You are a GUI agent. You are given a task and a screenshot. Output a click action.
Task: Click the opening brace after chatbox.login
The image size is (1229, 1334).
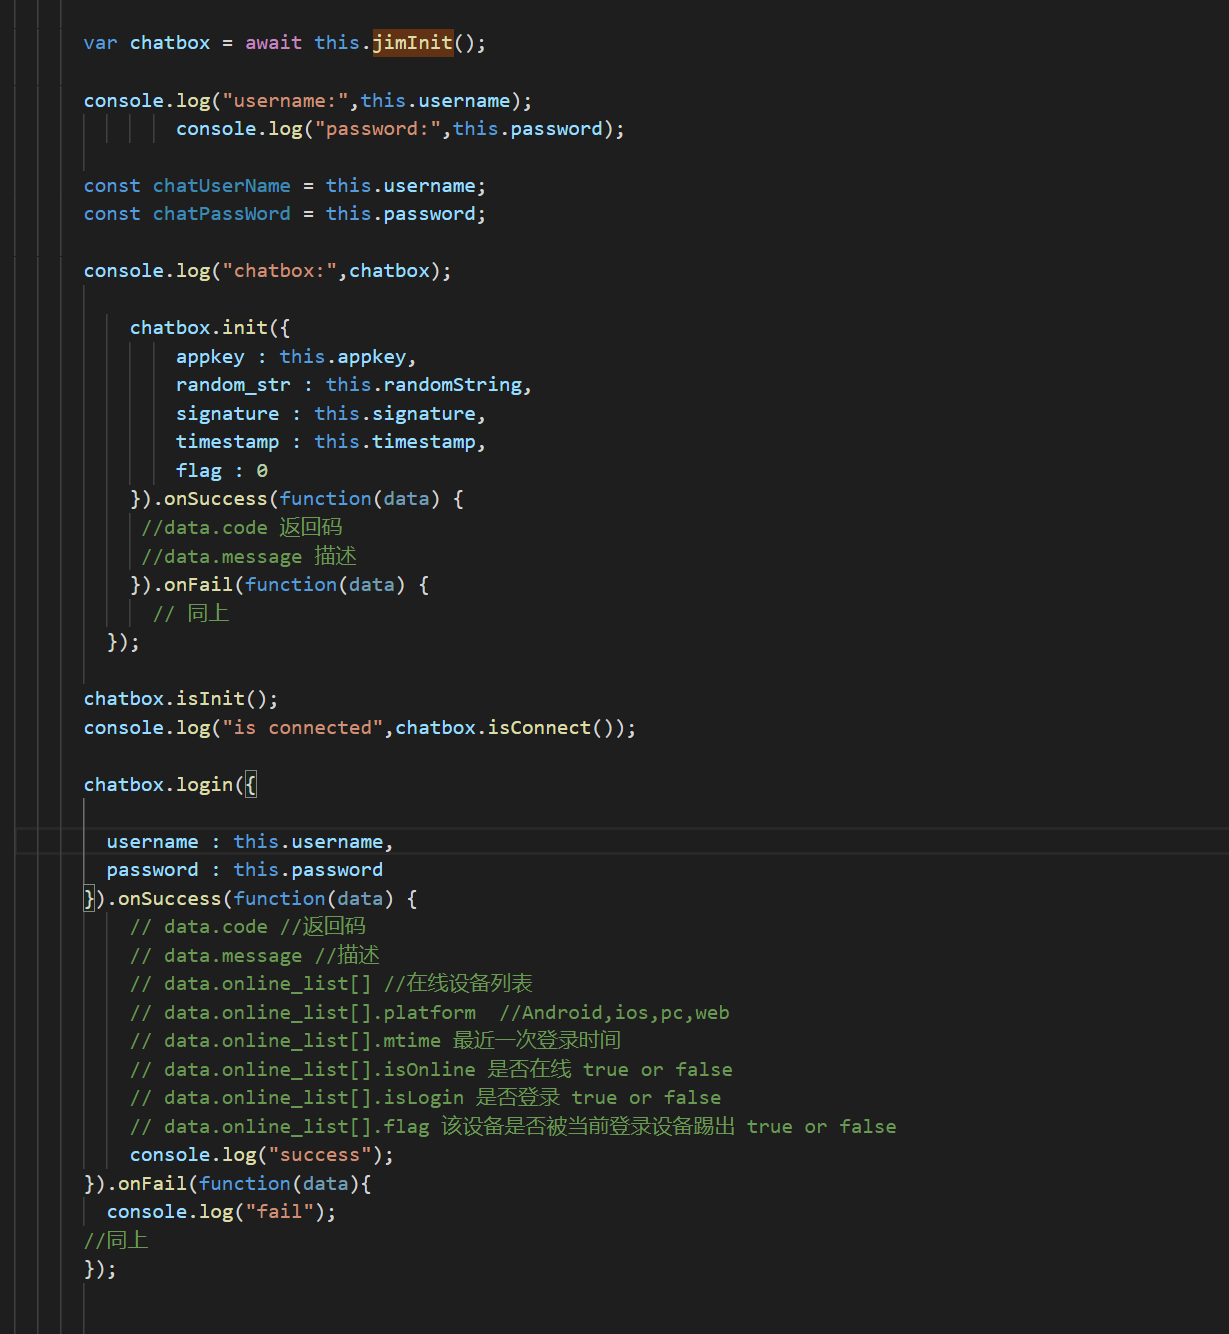[x=251, y=785]
